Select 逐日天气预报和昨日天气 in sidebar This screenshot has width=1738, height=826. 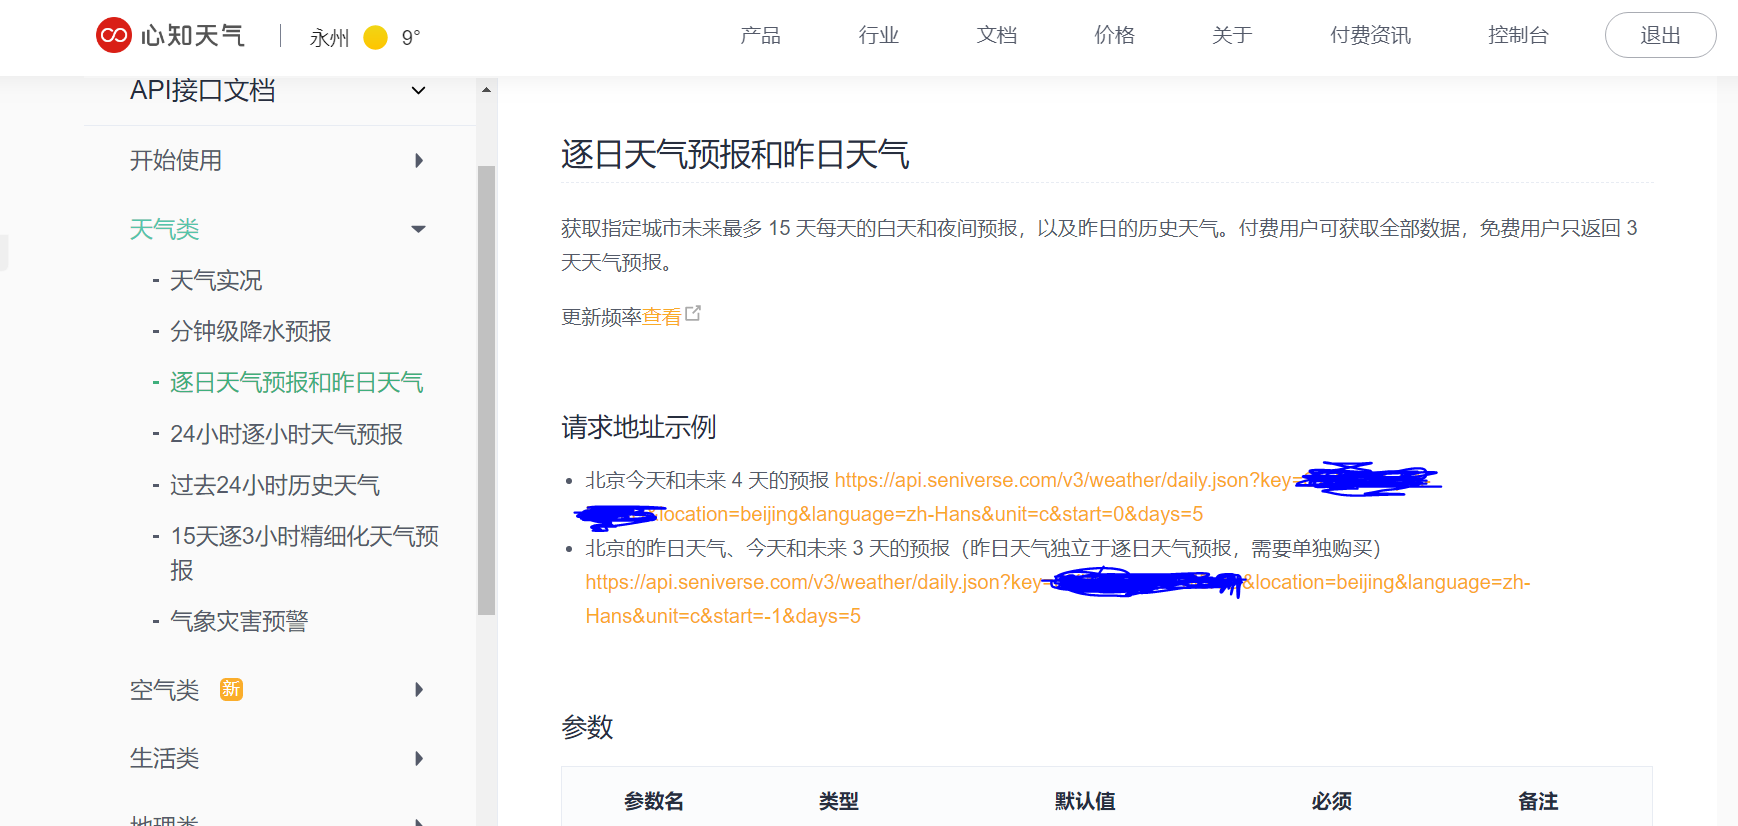click(x=296, y=382)
